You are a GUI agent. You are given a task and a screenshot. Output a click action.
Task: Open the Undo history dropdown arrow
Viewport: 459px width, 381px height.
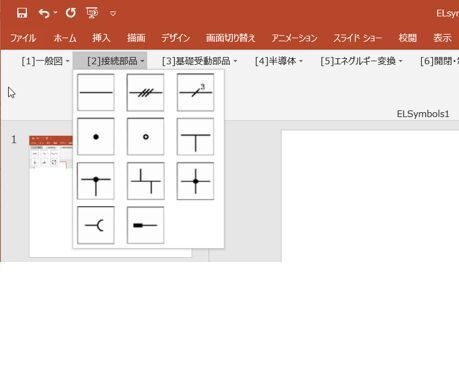[55, 13]
